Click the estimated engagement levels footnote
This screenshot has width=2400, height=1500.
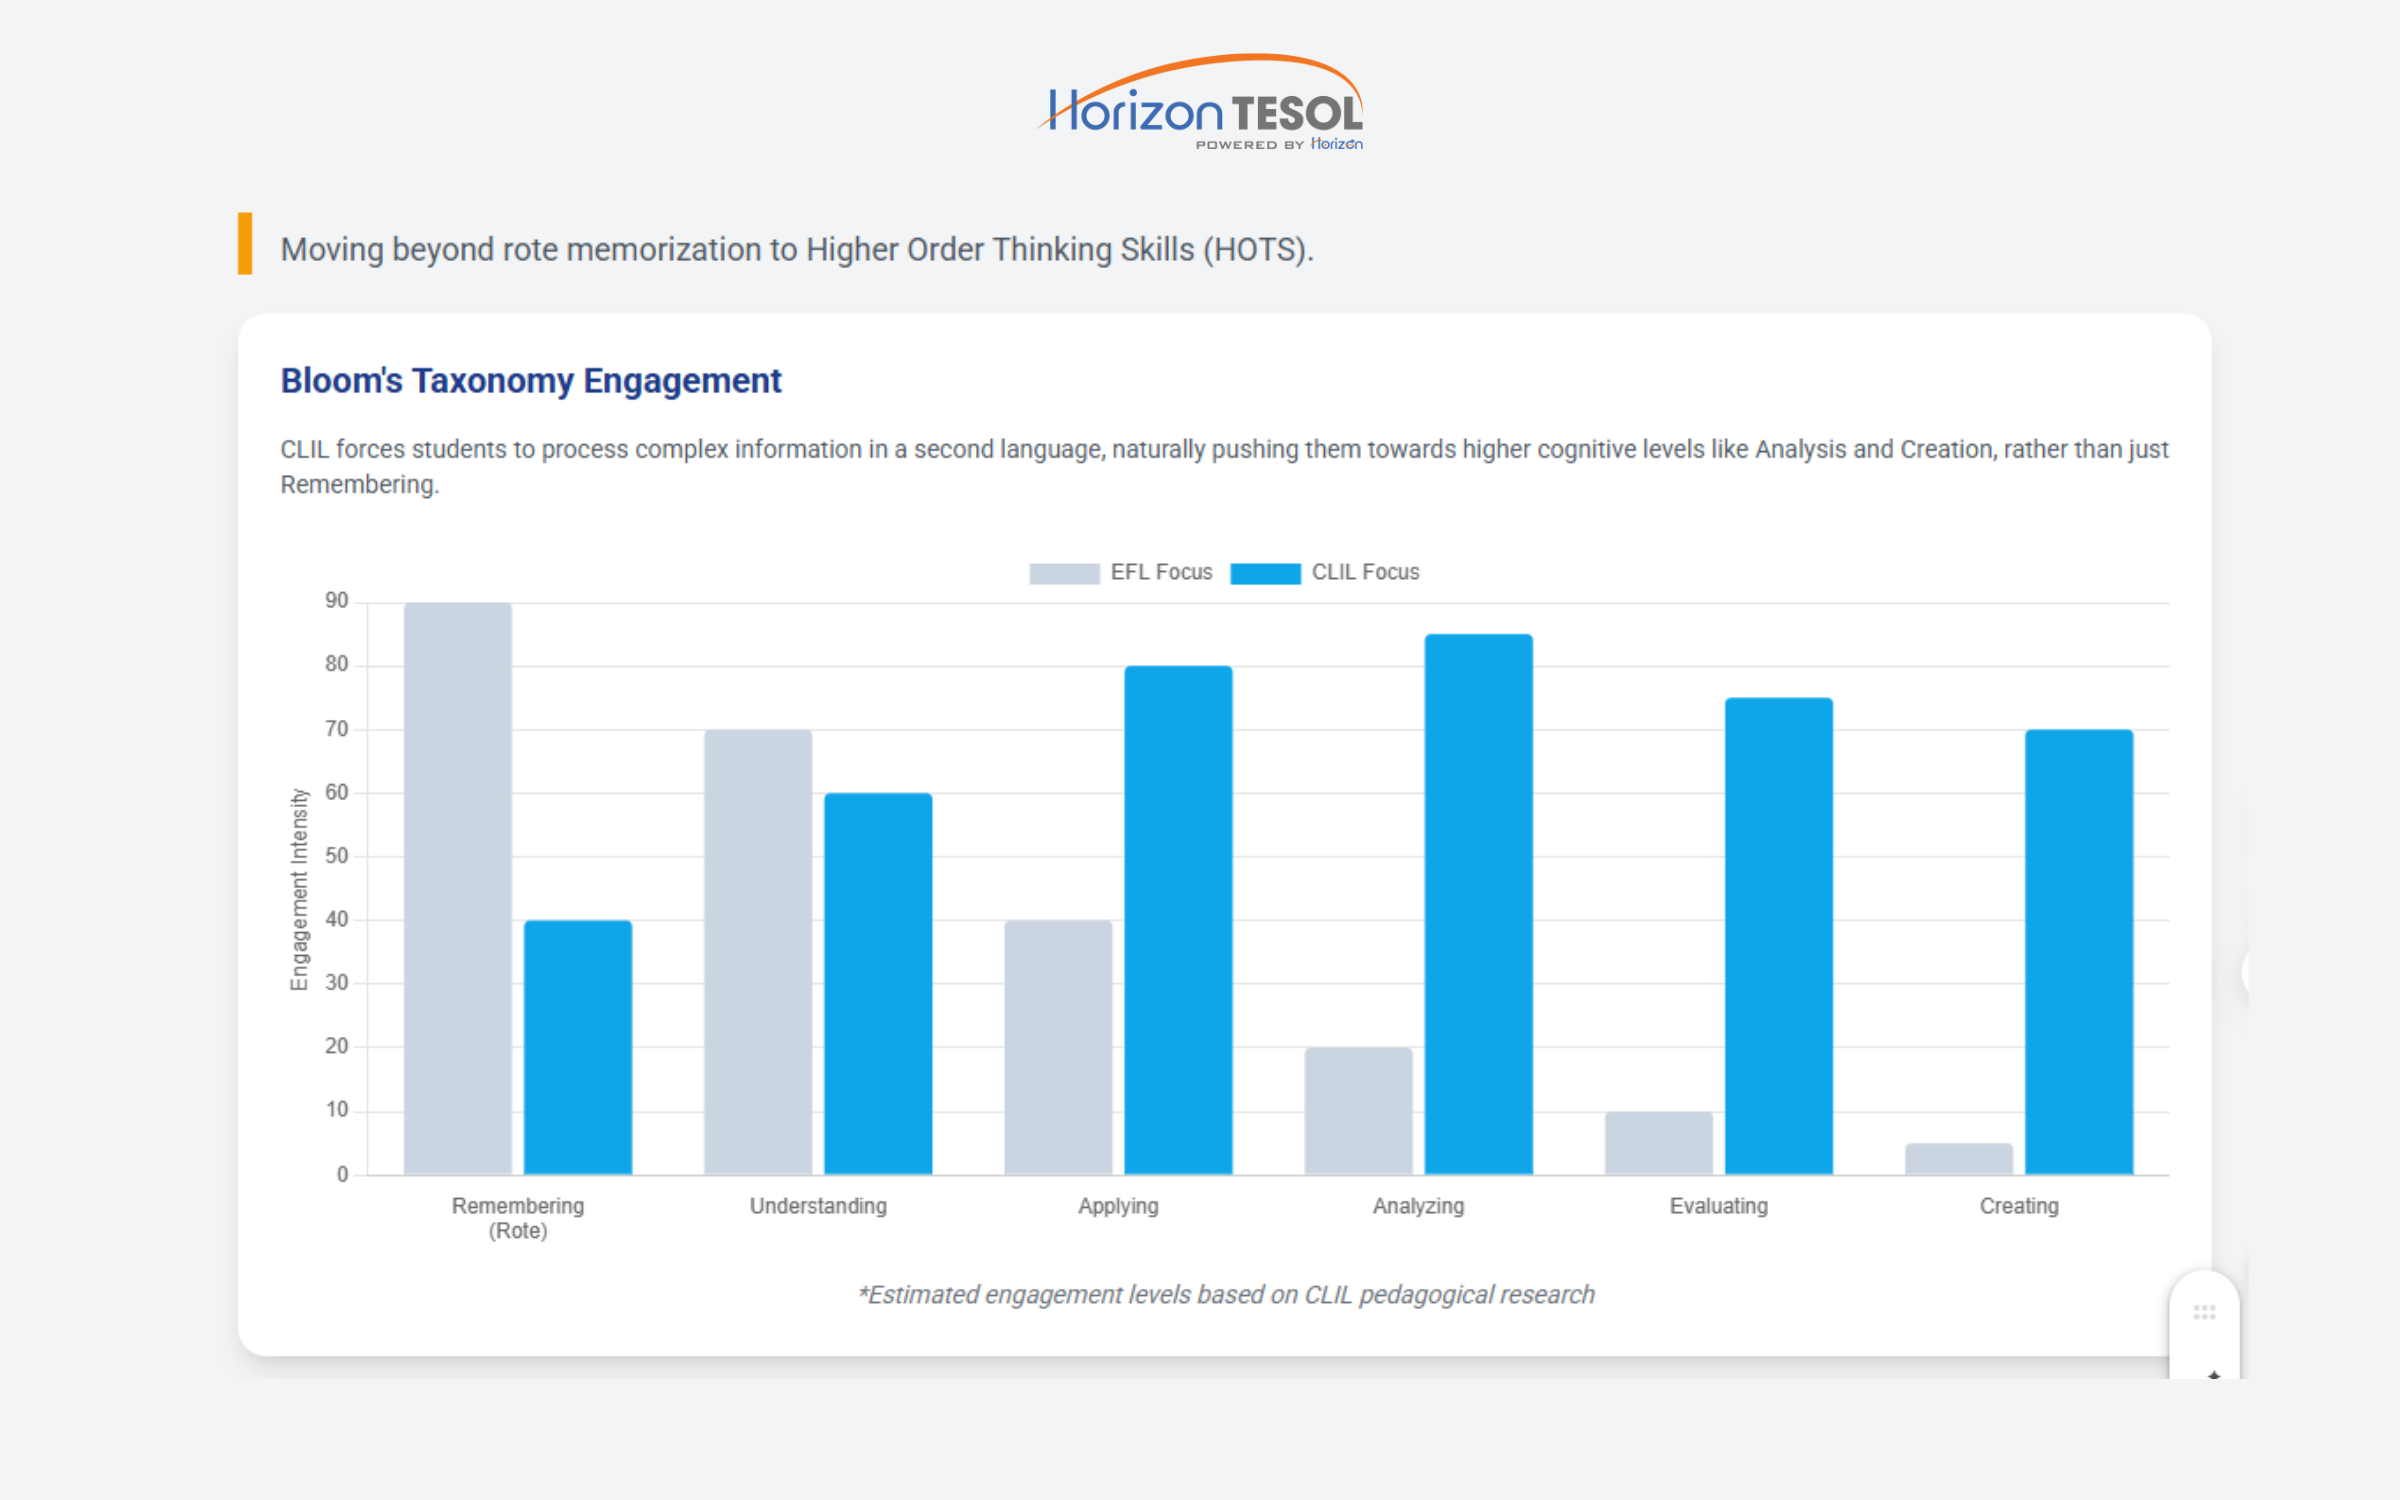point(1225,1294)
